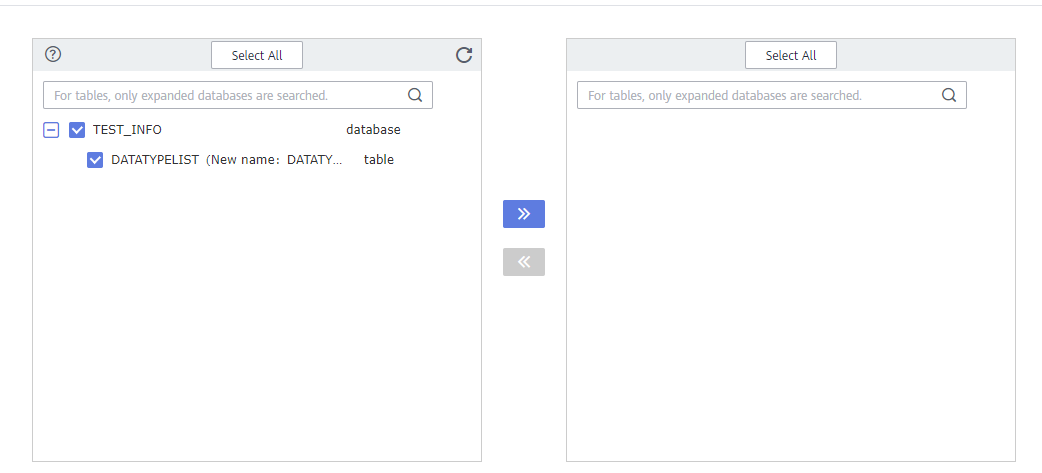Screen dimensions: 1042x473
Task: Uncheck the TEST_INFO database checkbox
Action: [x=77, y=130]
